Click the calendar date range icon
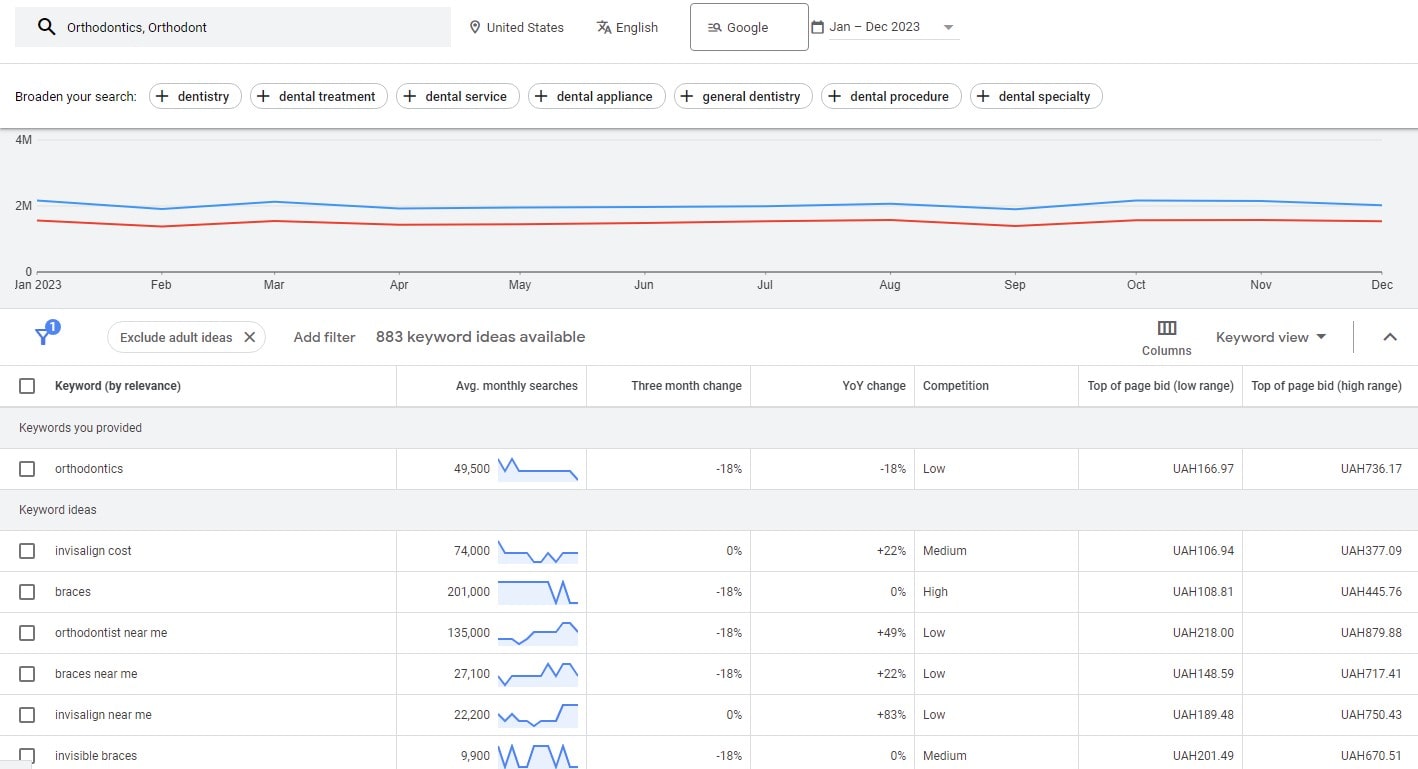Viewport: 1418px width, 769px height. coord(817,27)
